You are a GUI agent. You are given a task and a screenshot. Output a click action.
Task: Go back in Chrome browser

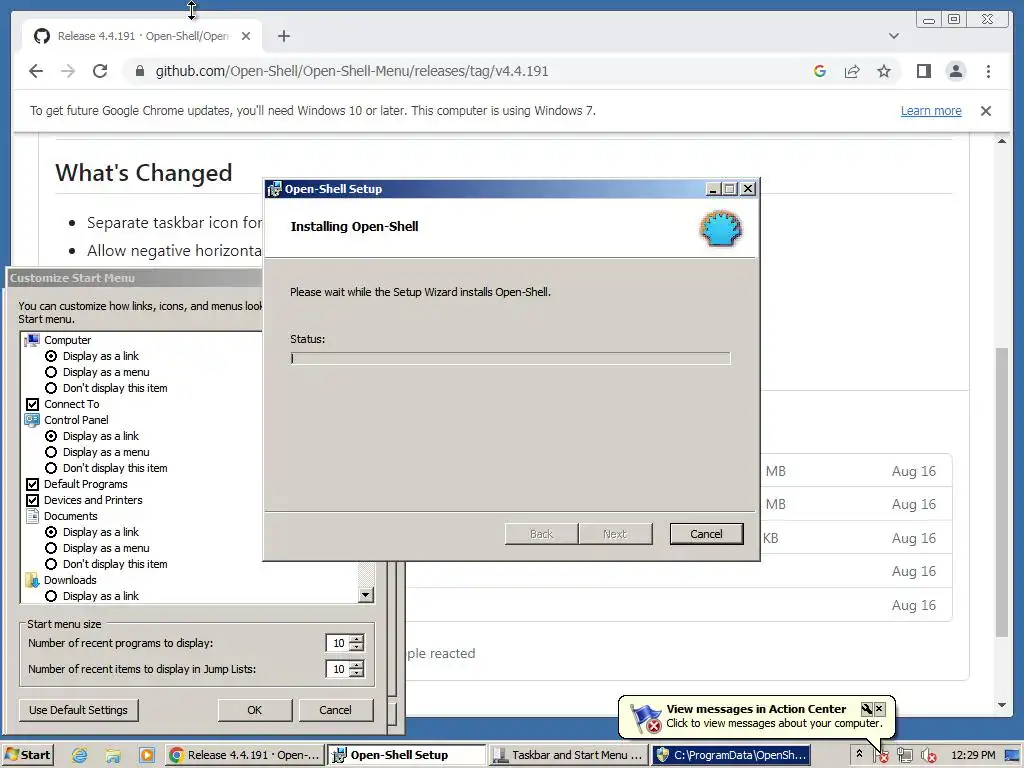(36, 71)
